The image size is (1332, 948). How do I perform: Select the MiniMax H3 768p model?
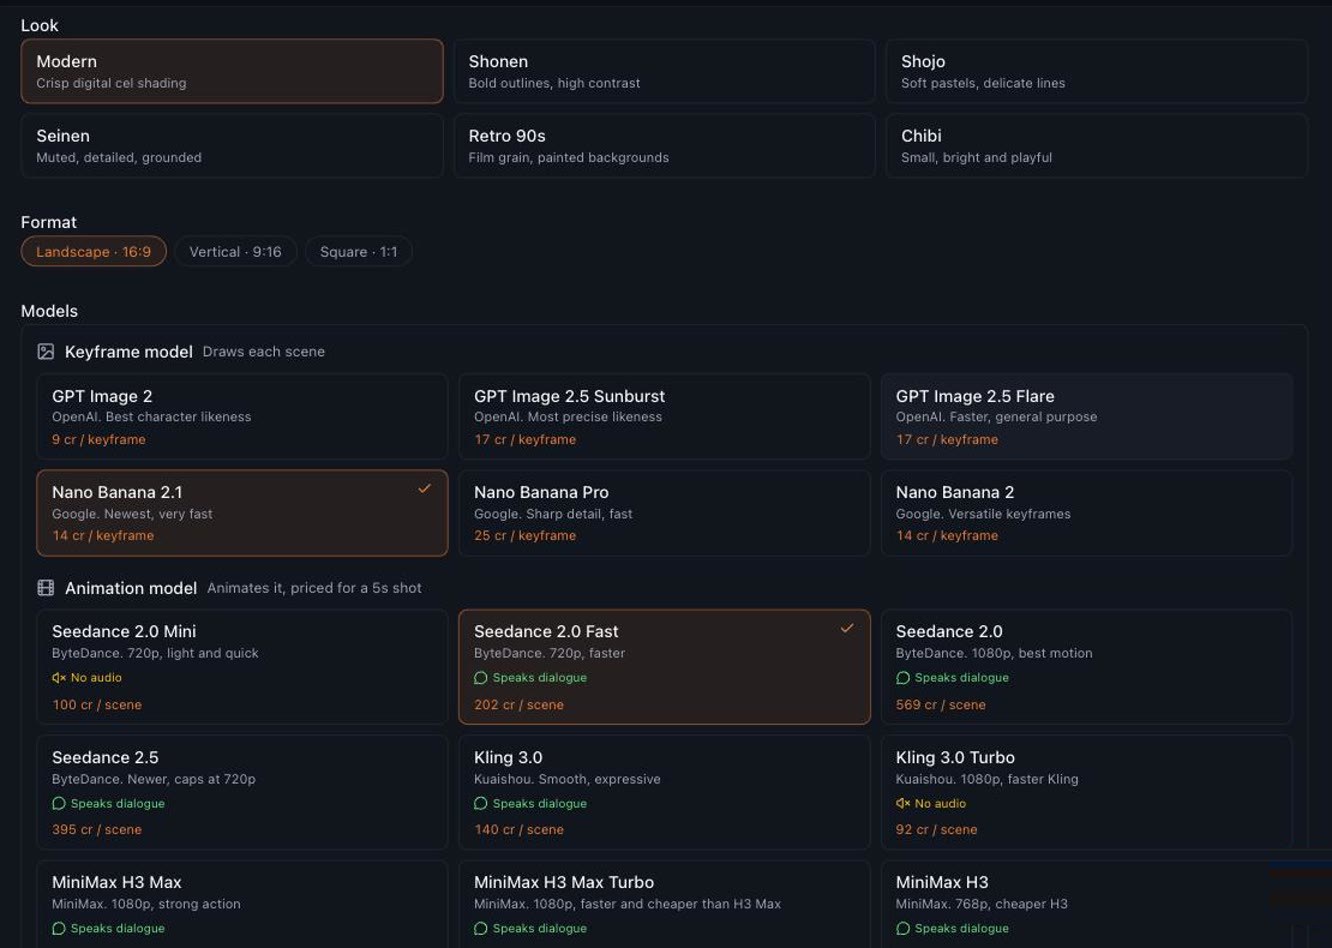(x=1087, y=904)
